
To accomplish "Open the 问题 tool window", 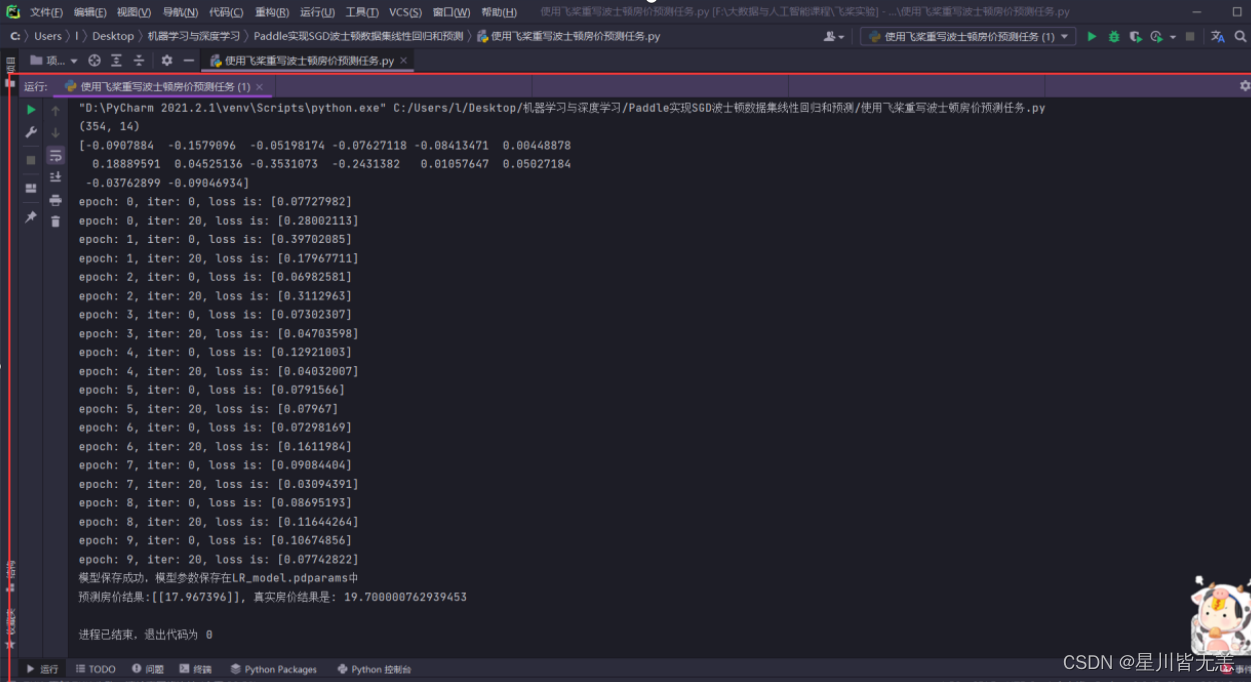I will 147,669.
